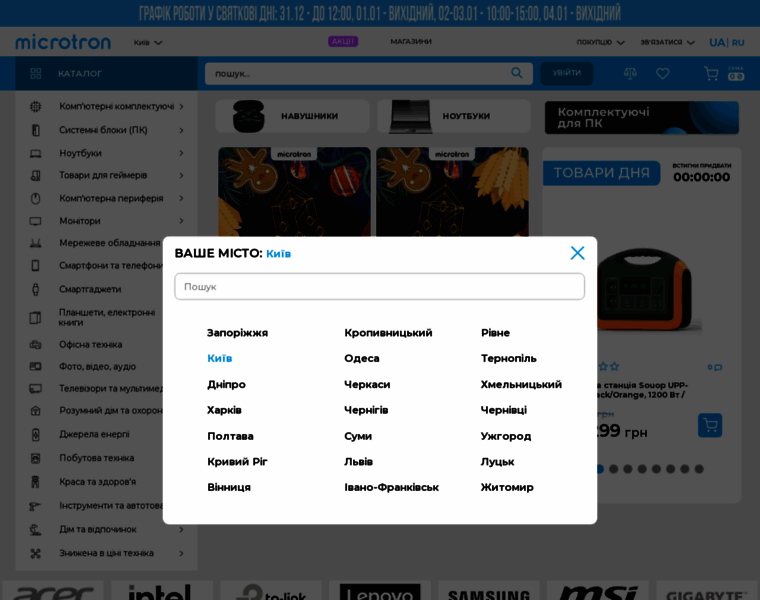The height and width of the screenshot is (600, 760).
Task: Click the Джерела енергії battery icon
Action: (x=35, y=434)
